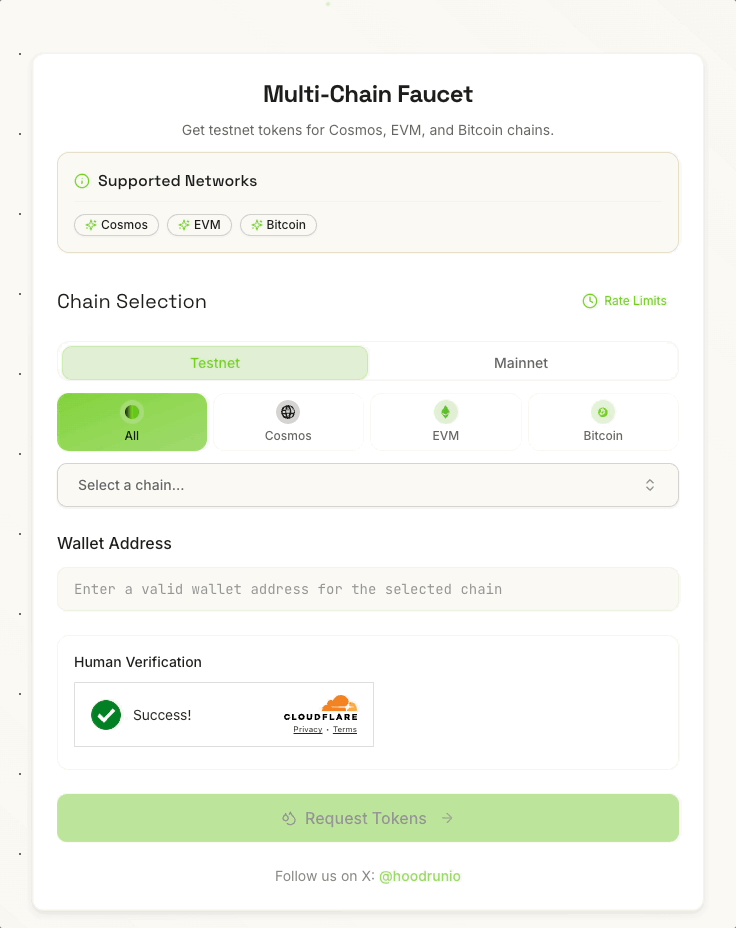Click the EVM network icon badge
This screenshot has width=736, height=928.
point(182,225)
